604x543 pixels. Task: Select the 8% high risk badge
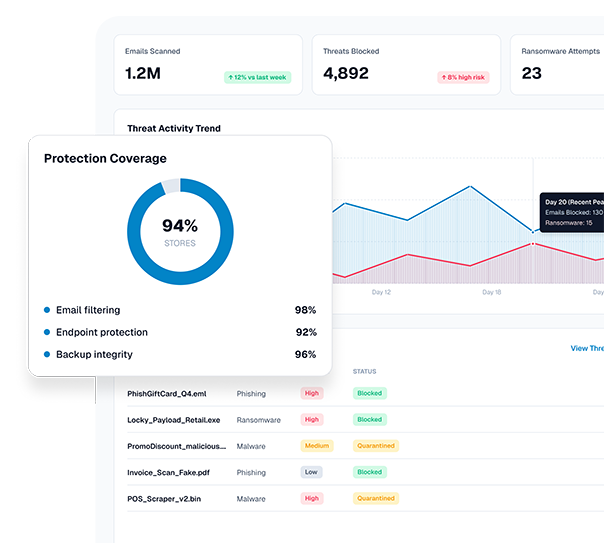[463, 77]
